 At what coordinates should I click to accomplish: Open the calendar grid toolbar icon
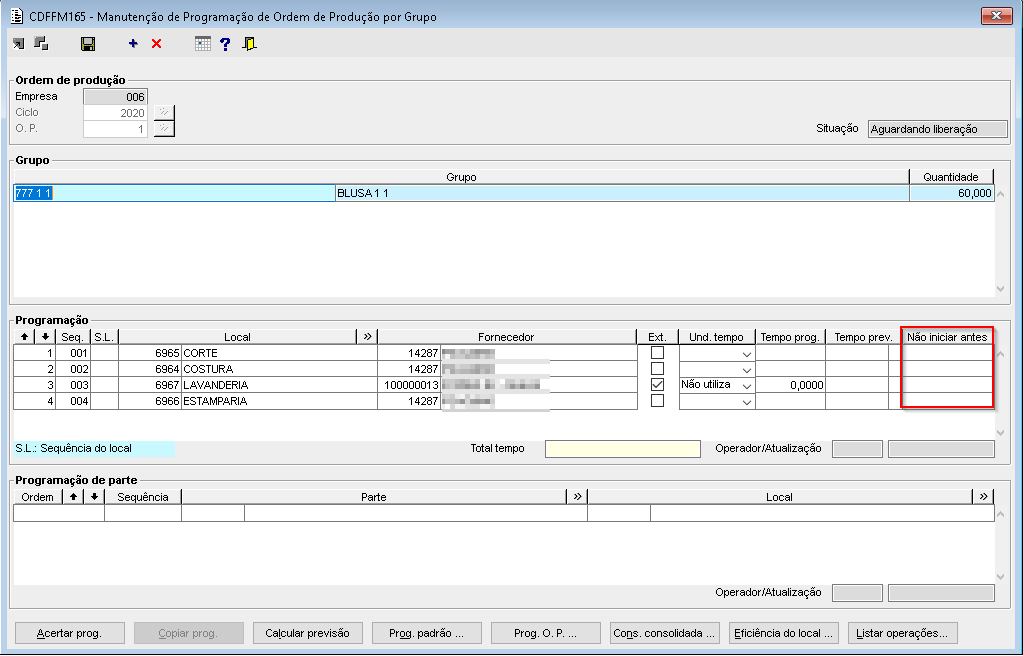(202, 44)
